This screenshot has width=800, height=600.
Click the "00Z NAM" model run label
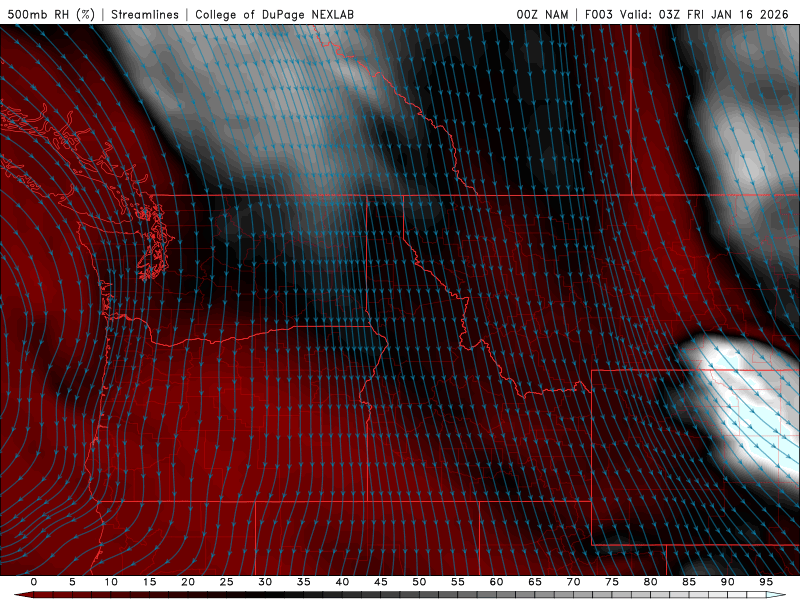[x=542, y=14]
